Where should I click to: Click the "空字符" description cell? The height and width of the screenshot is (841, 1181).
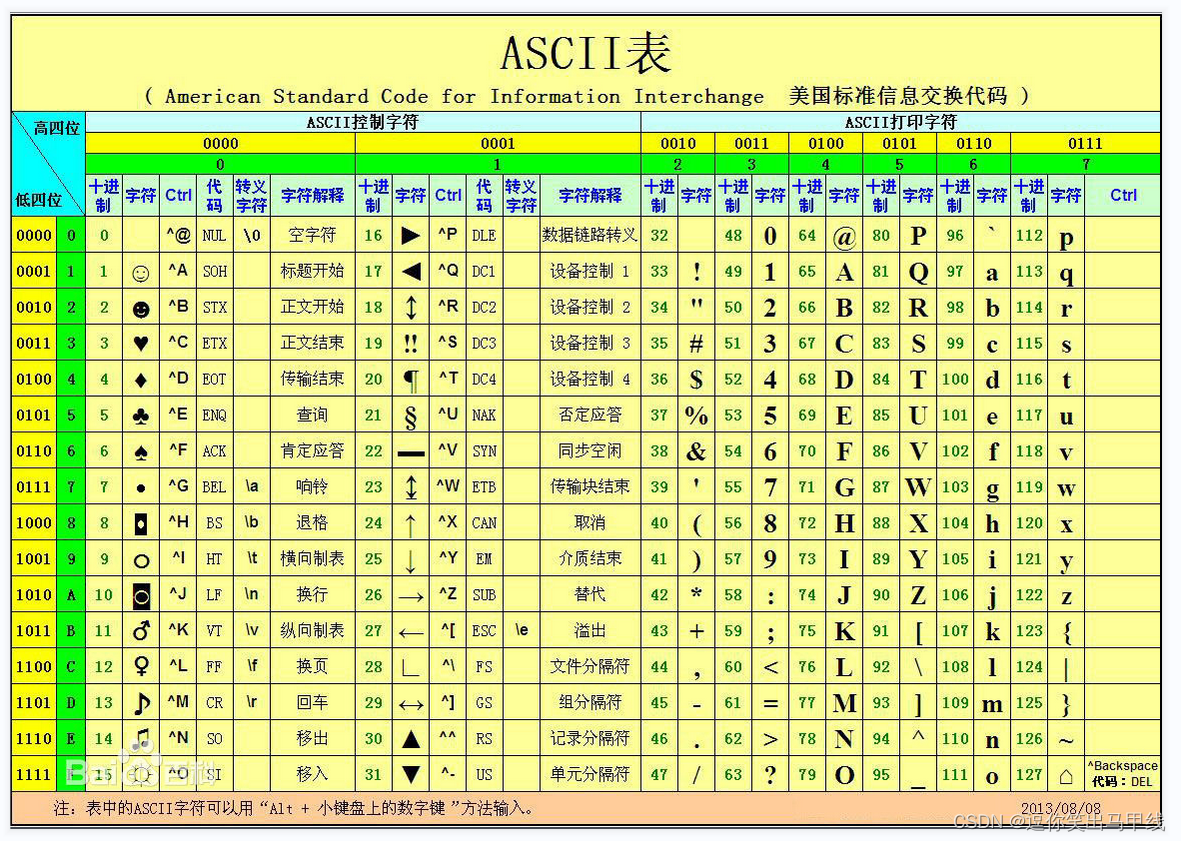coord(312,236)
